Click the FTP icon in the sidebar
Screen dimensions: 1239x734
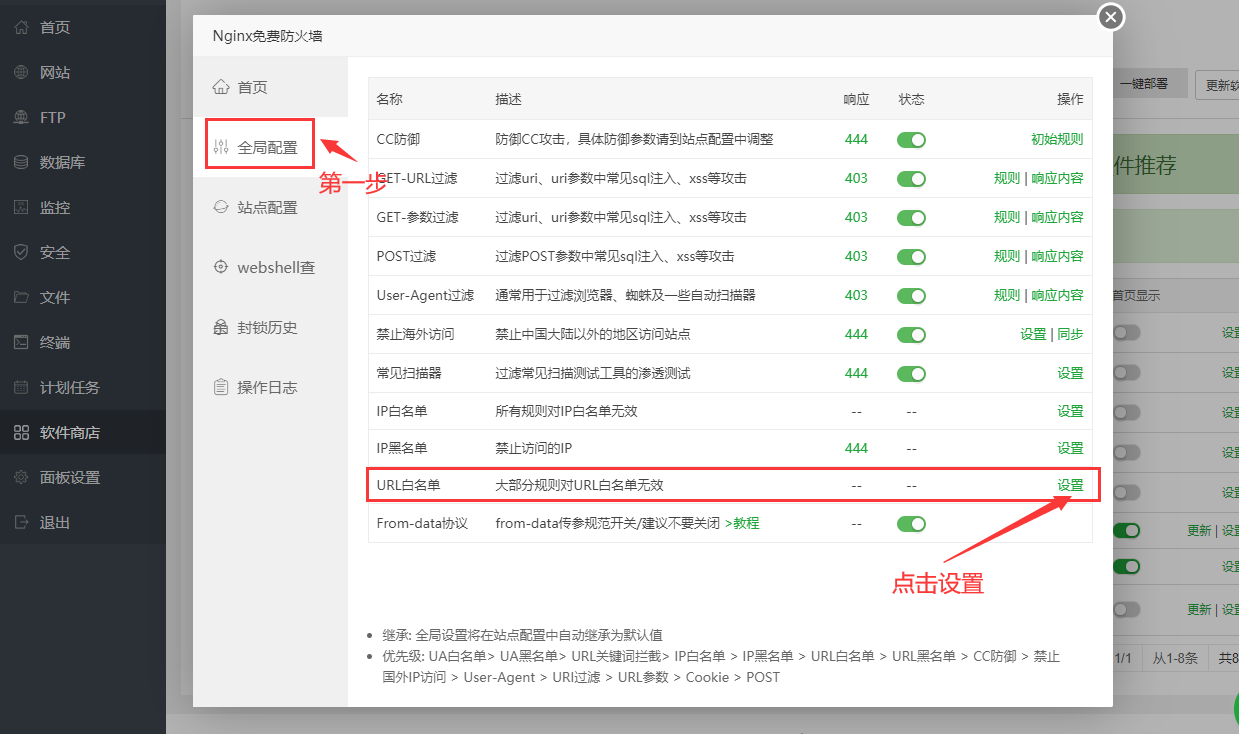click(x=21, y=118)
